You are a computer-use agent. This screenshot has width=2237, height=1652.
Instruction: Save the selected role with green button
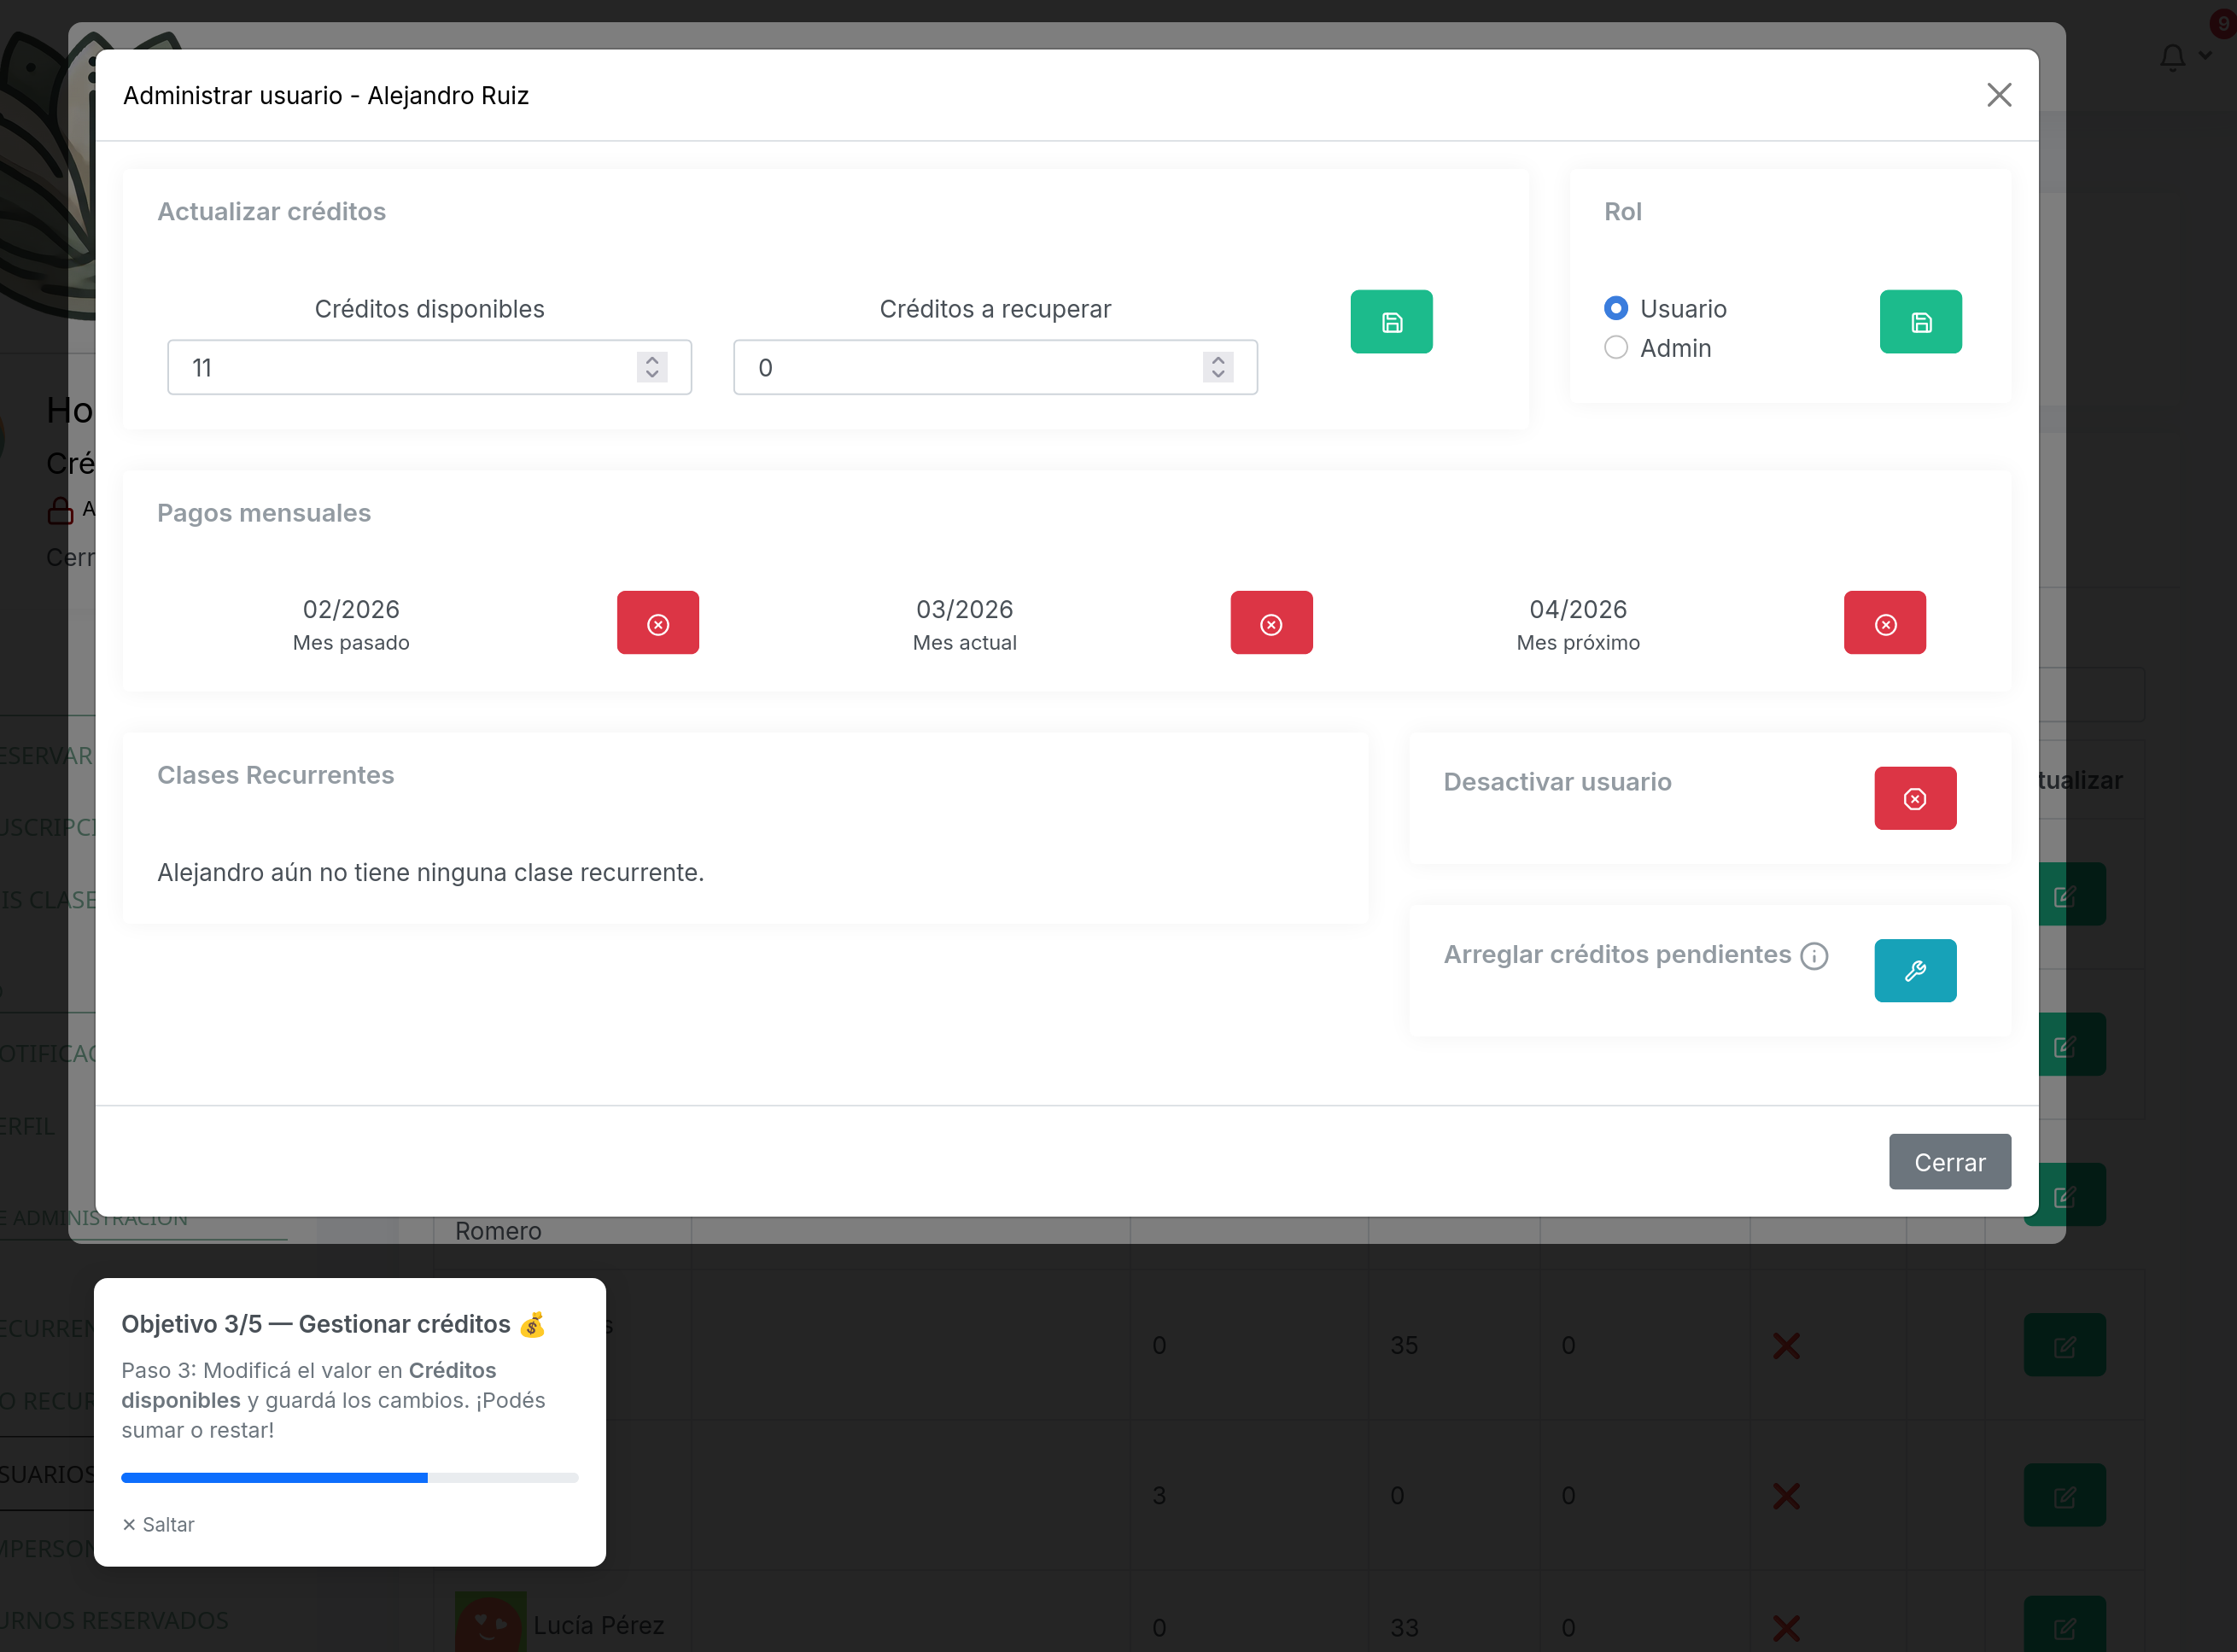pyautogui.click(x=1920, y=322)
